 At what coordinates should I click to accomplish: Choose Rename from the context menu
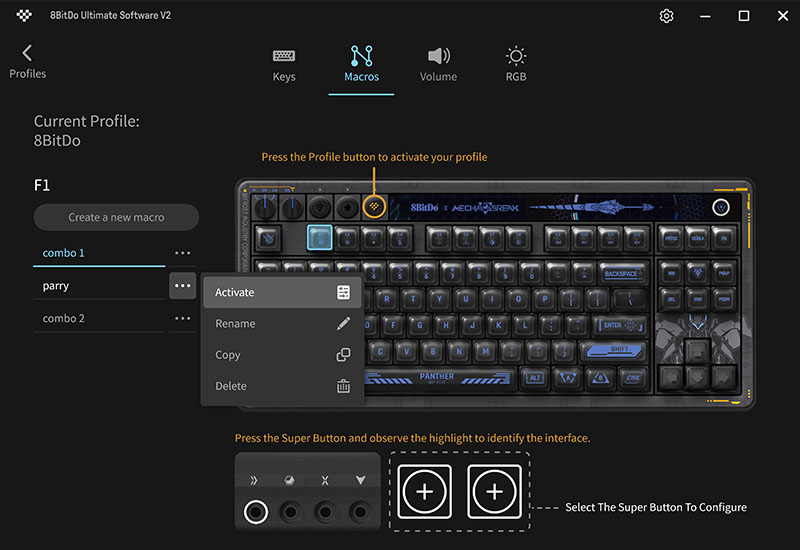[x=282, y=323]
